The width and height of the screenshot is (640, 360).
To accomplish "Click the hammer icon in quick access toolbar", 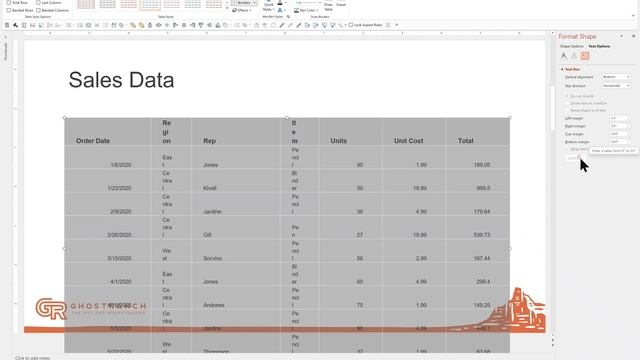I will 16,25.
